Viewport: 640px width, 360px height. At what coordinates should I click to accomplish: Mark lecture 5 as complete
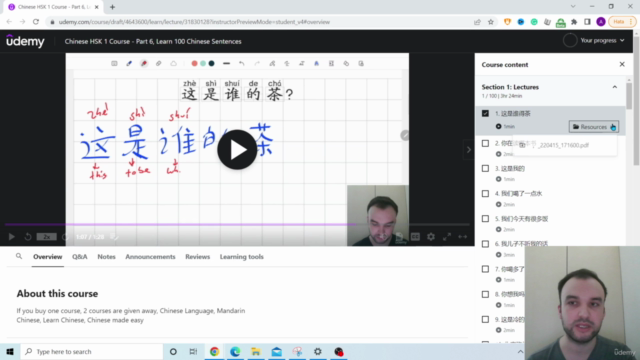(485, 219)
